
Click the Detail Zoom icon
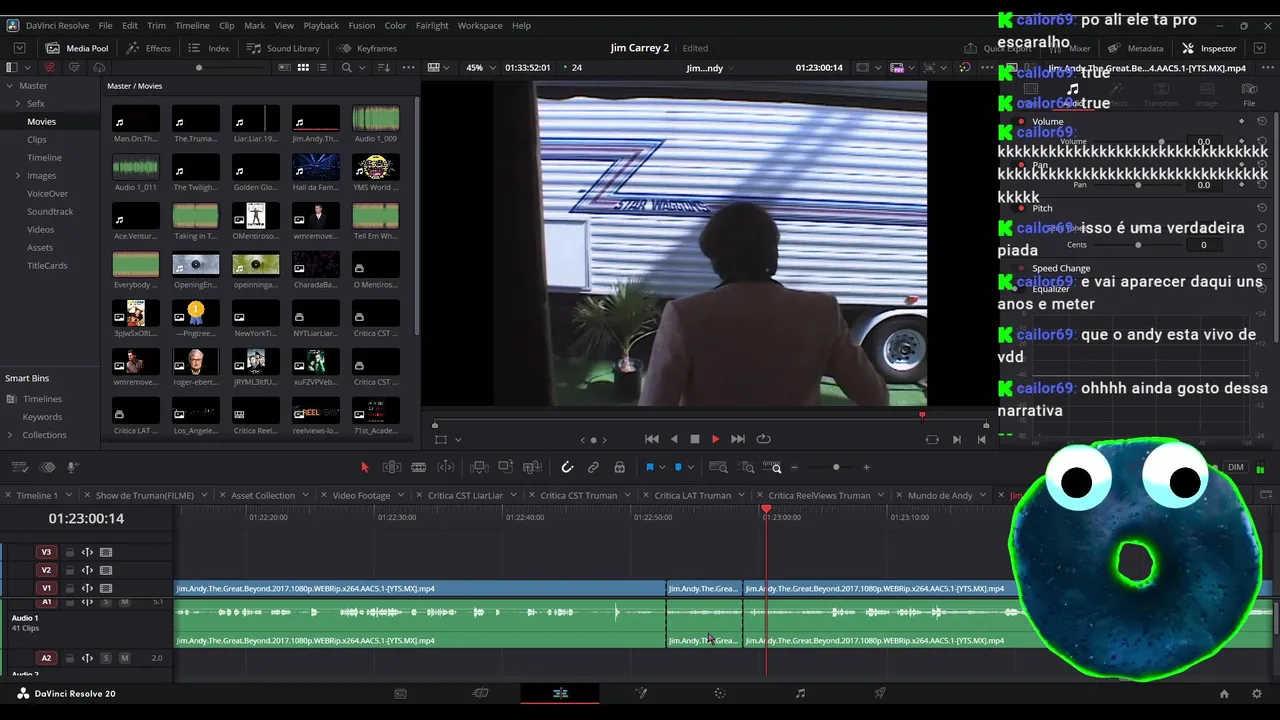point(747,467)
